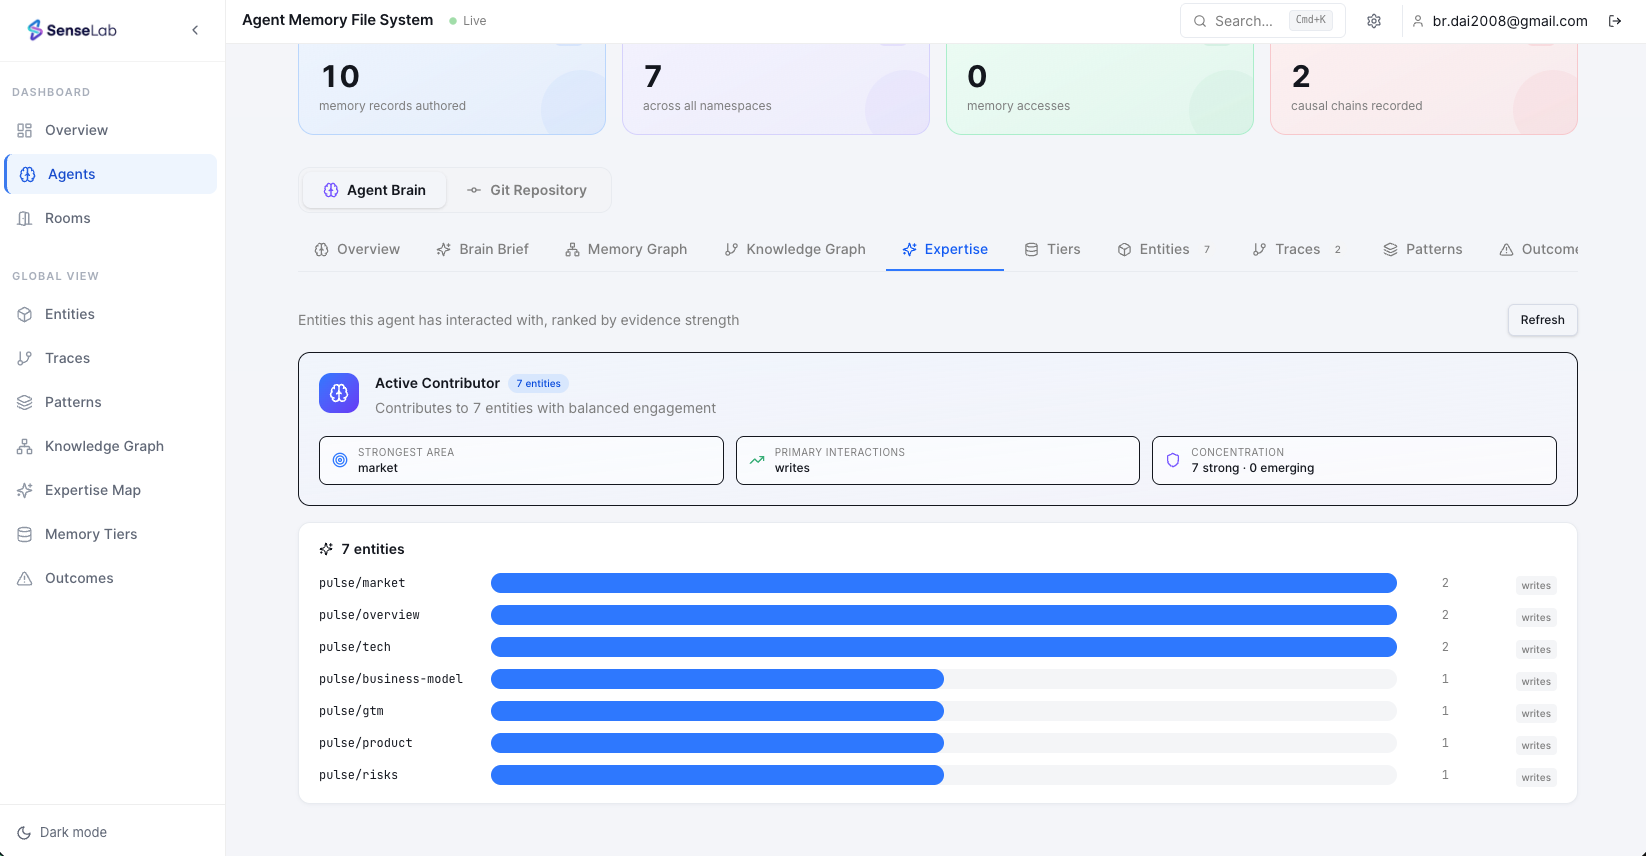Click the Rooms book icon

pos(25,218)
